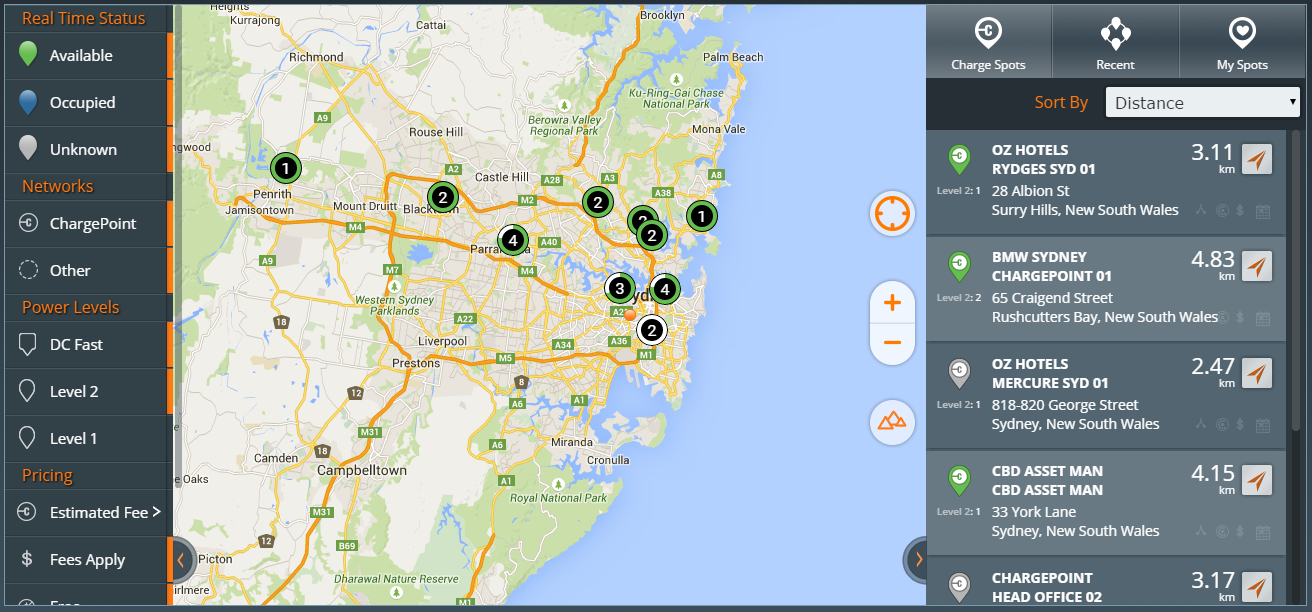Open the BMW SYDNEY CHARGEPOINT 01 station

pyautogui.click(x=1106, y=288)
